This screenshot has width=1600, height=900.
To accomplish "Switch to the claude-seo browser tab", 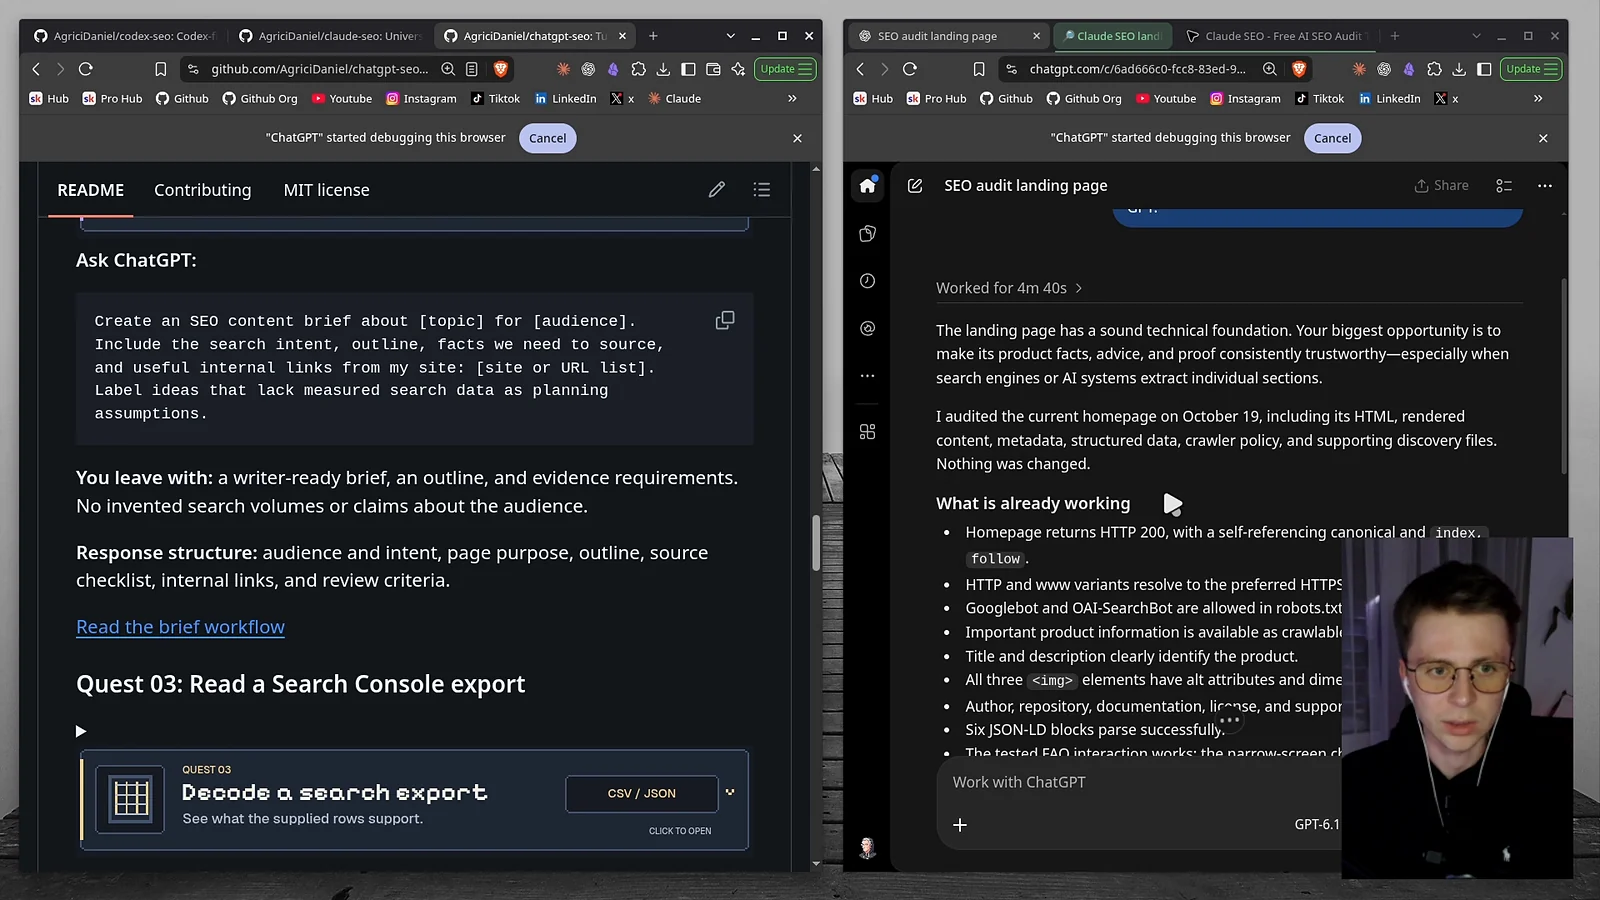I will coord(331,36).
